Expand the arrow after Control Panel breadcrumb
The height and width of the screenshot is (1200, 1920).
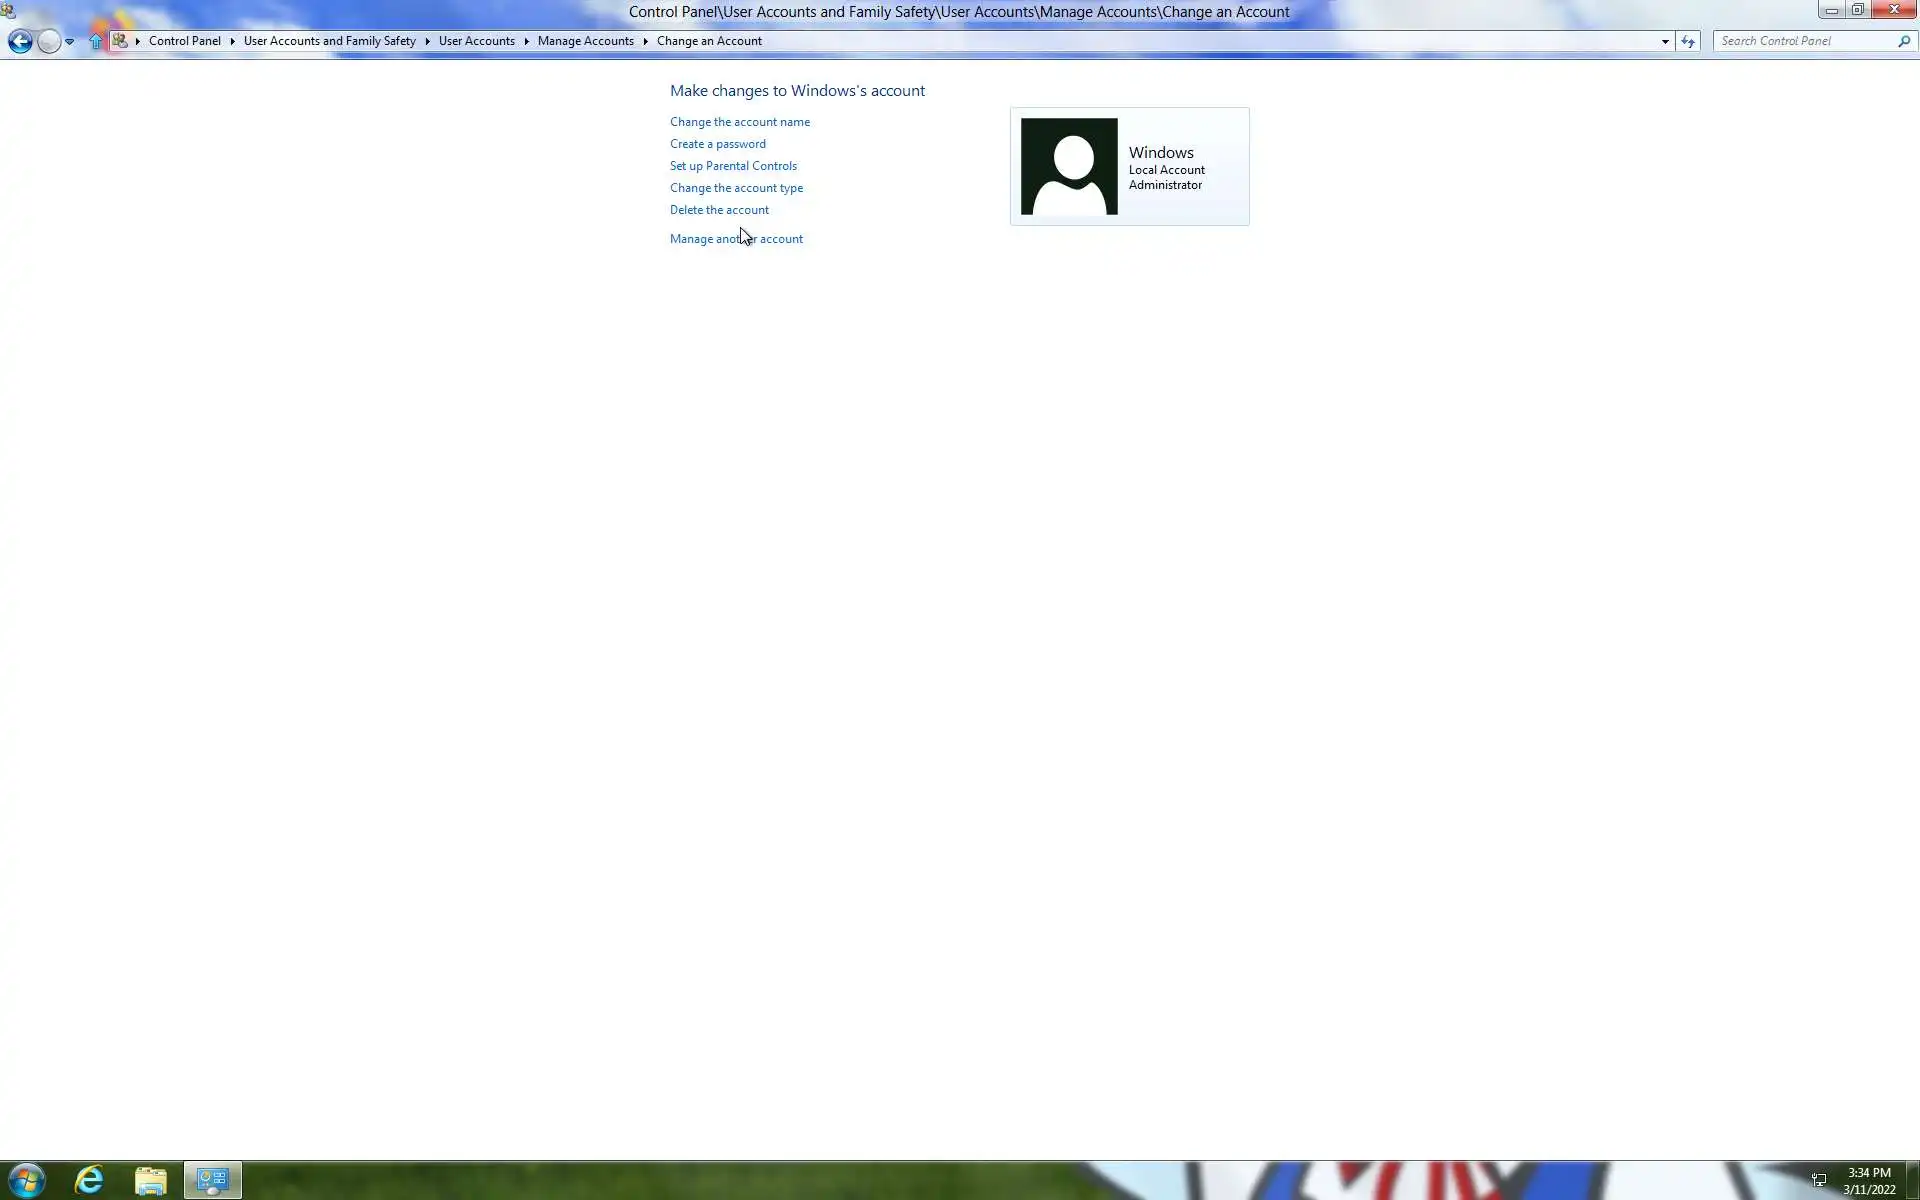pos(232,41)
